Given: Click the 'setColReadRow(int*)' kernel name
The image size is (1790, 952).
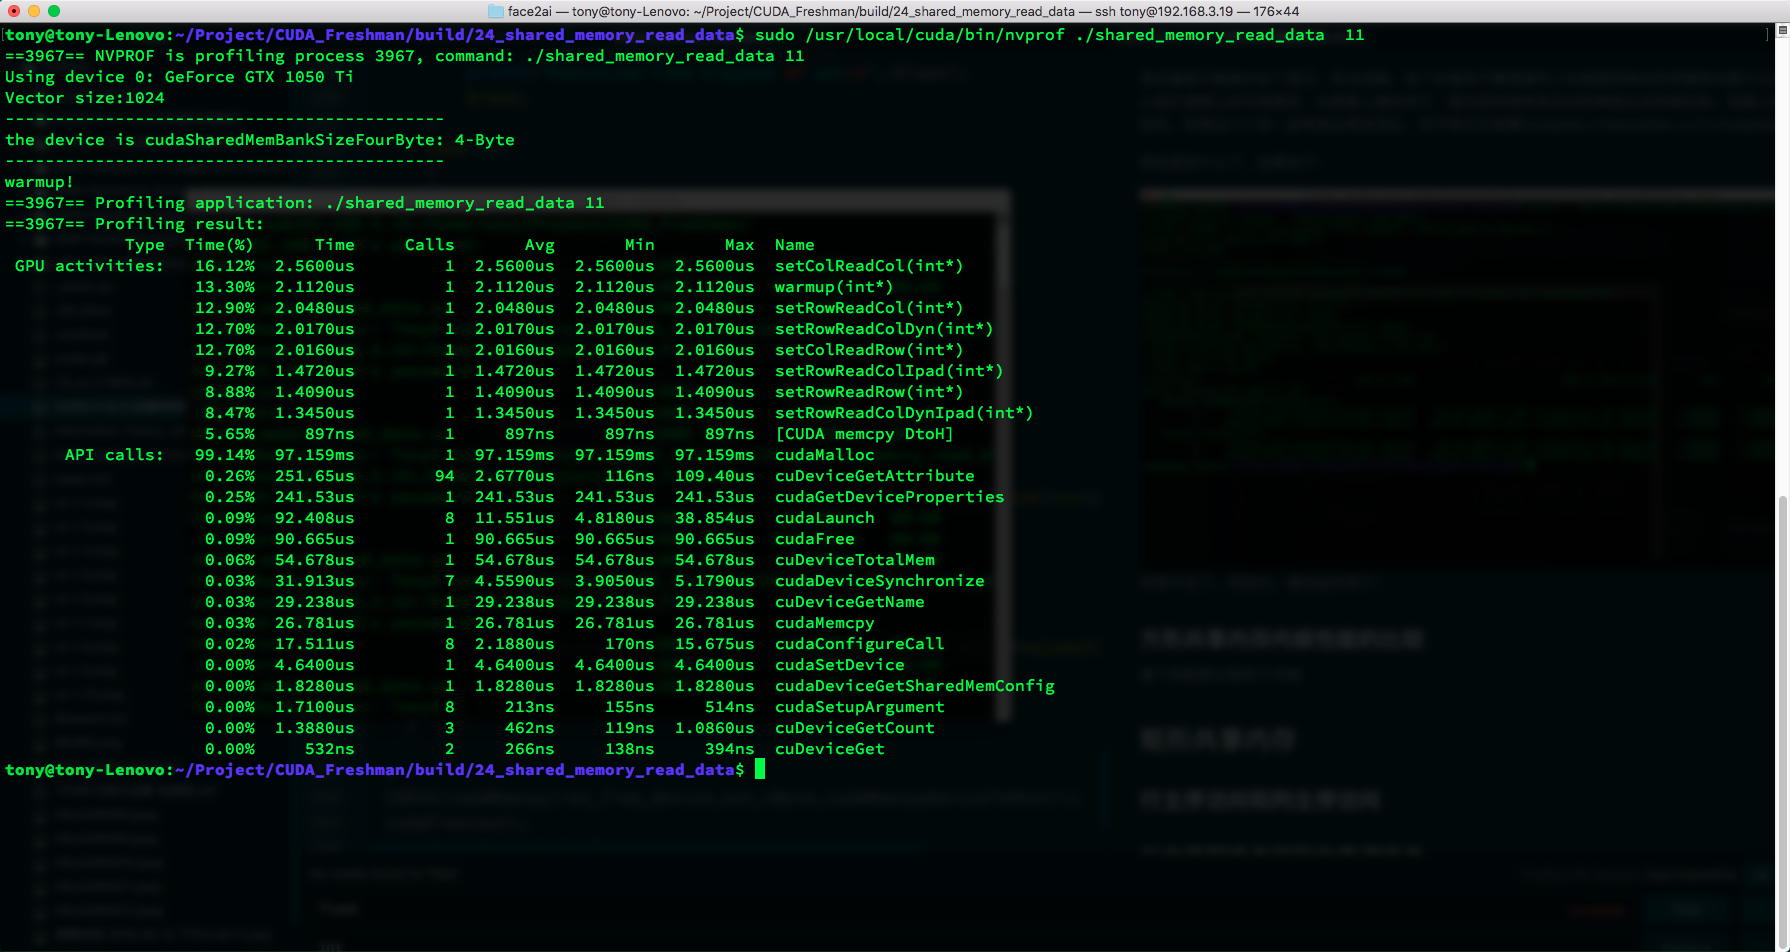Looking at the screenshot, I should point(869,350).
